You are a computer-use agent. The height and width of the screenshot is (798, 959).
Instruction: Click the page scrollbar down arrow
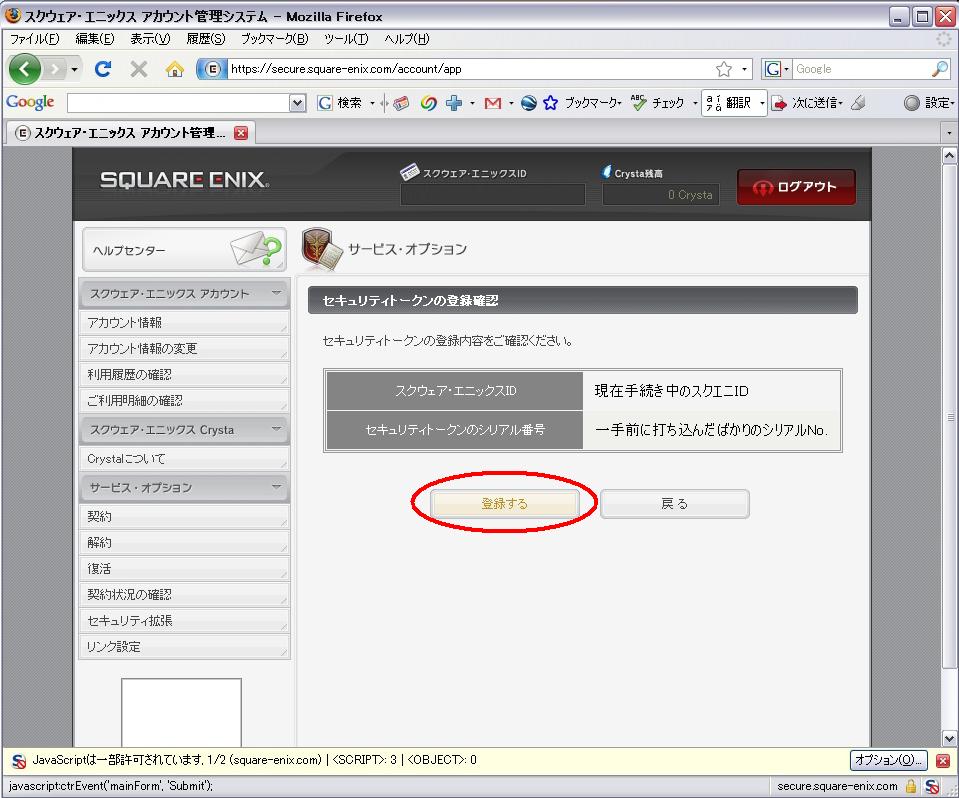949,738
